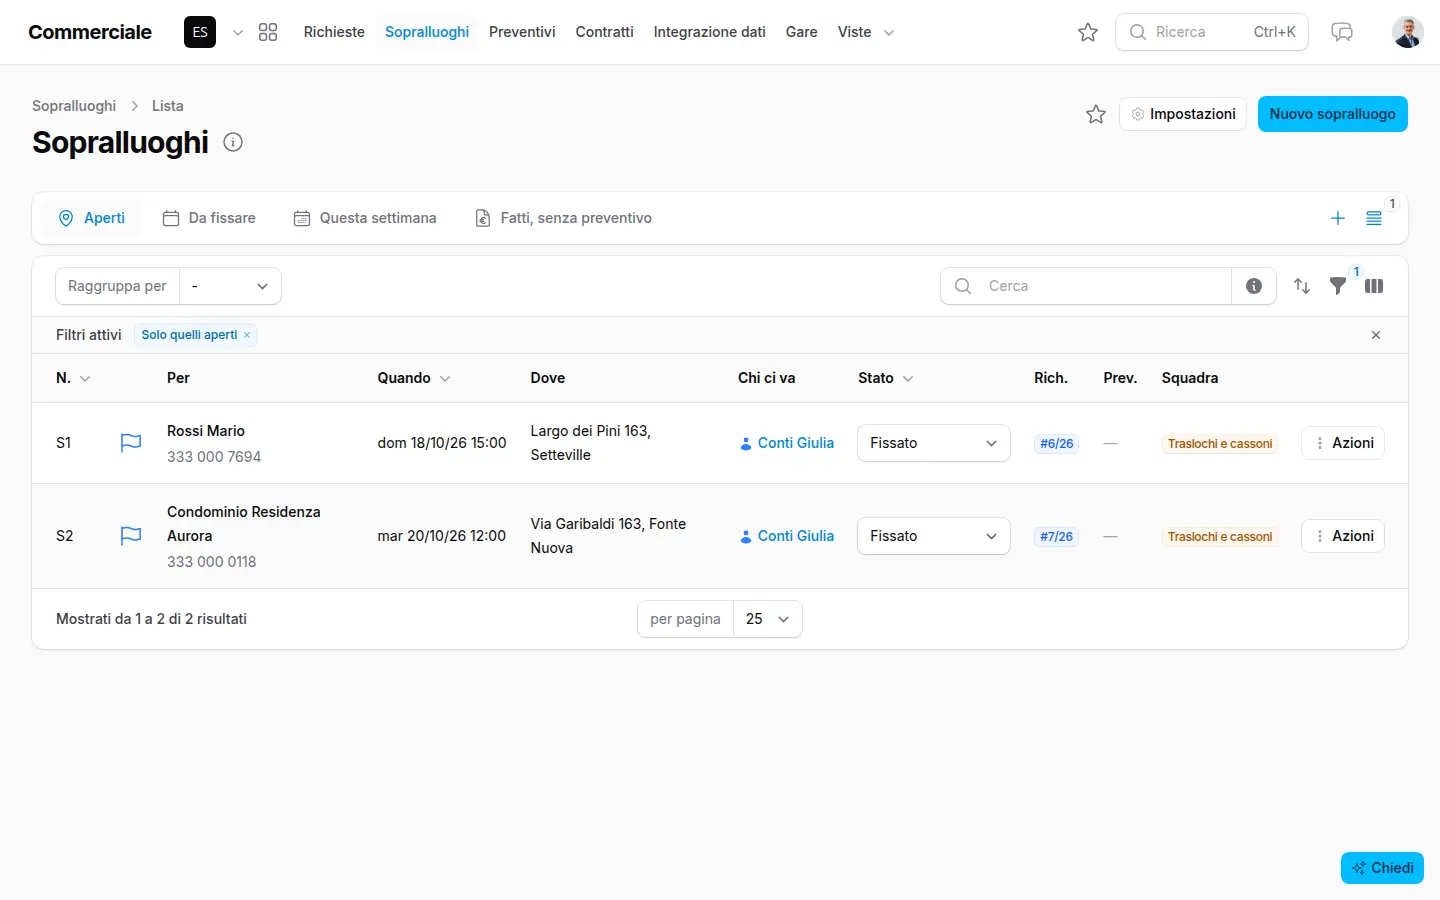Switch to the Da fissare tab

(209, 218)
